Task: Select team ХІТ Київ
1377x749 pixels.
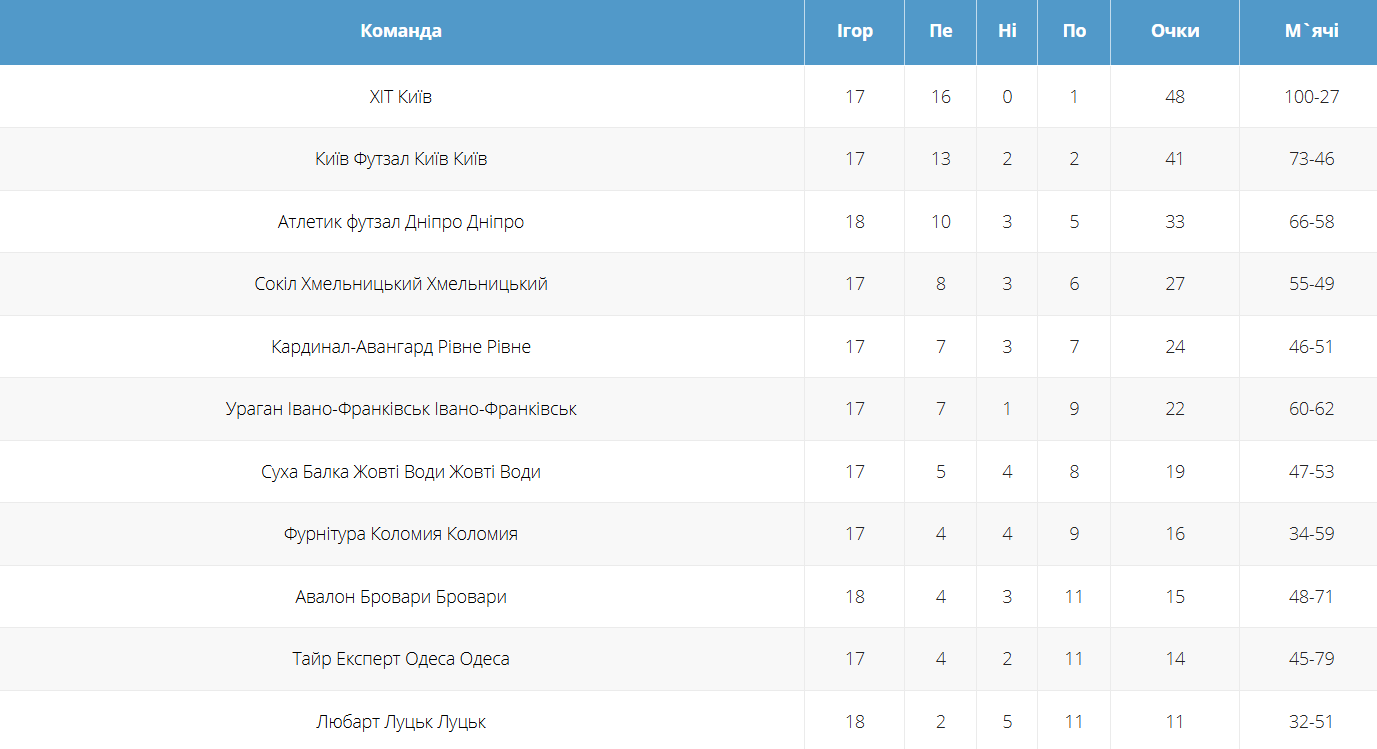Action: (401, 97)
